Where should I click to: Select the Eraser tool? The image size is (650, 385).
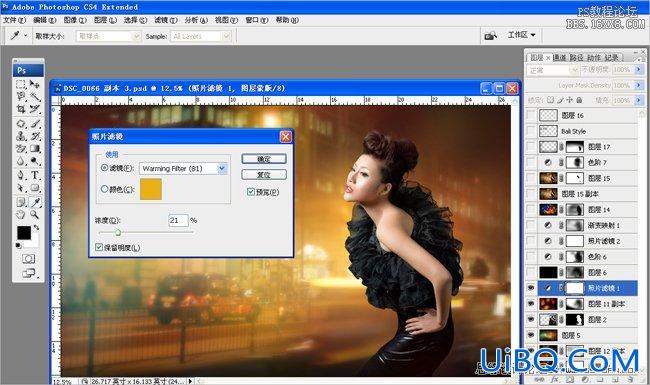tap(21, 149)
